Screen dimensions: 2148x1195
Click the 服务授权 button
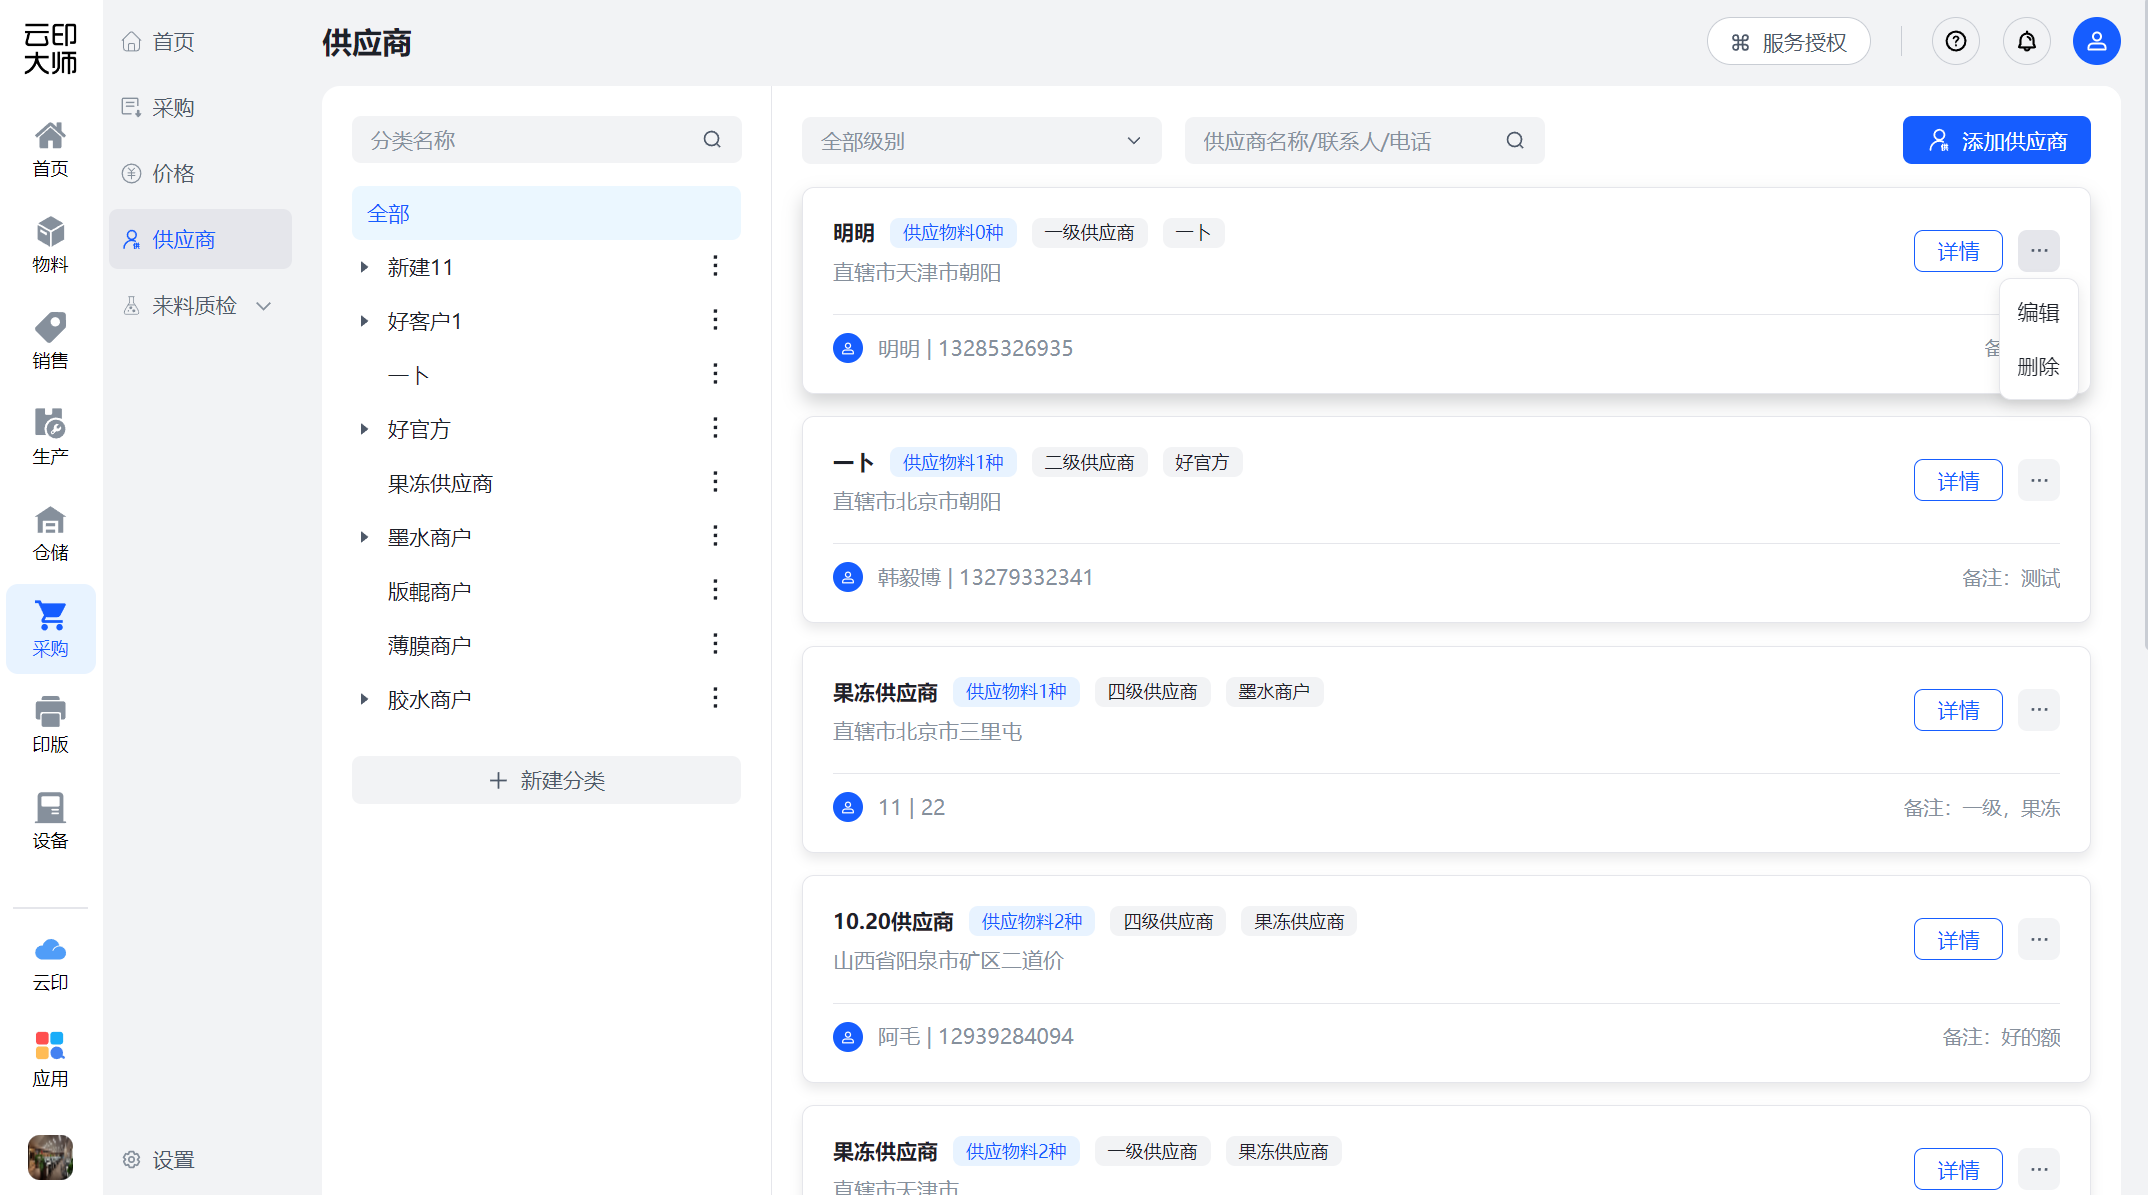tap(1788, 42)
